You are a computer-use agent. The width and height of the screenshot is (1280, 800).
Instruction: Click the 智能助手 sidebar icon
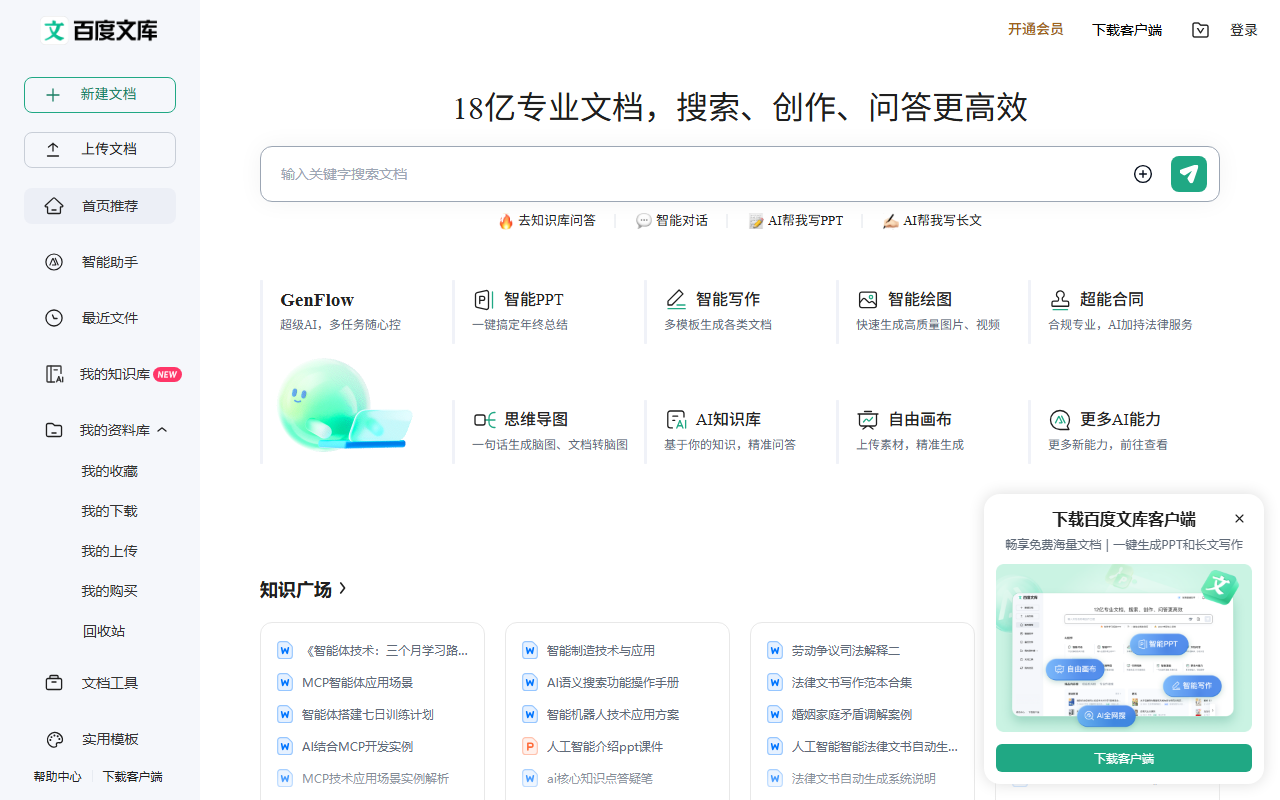coord(54,262)
